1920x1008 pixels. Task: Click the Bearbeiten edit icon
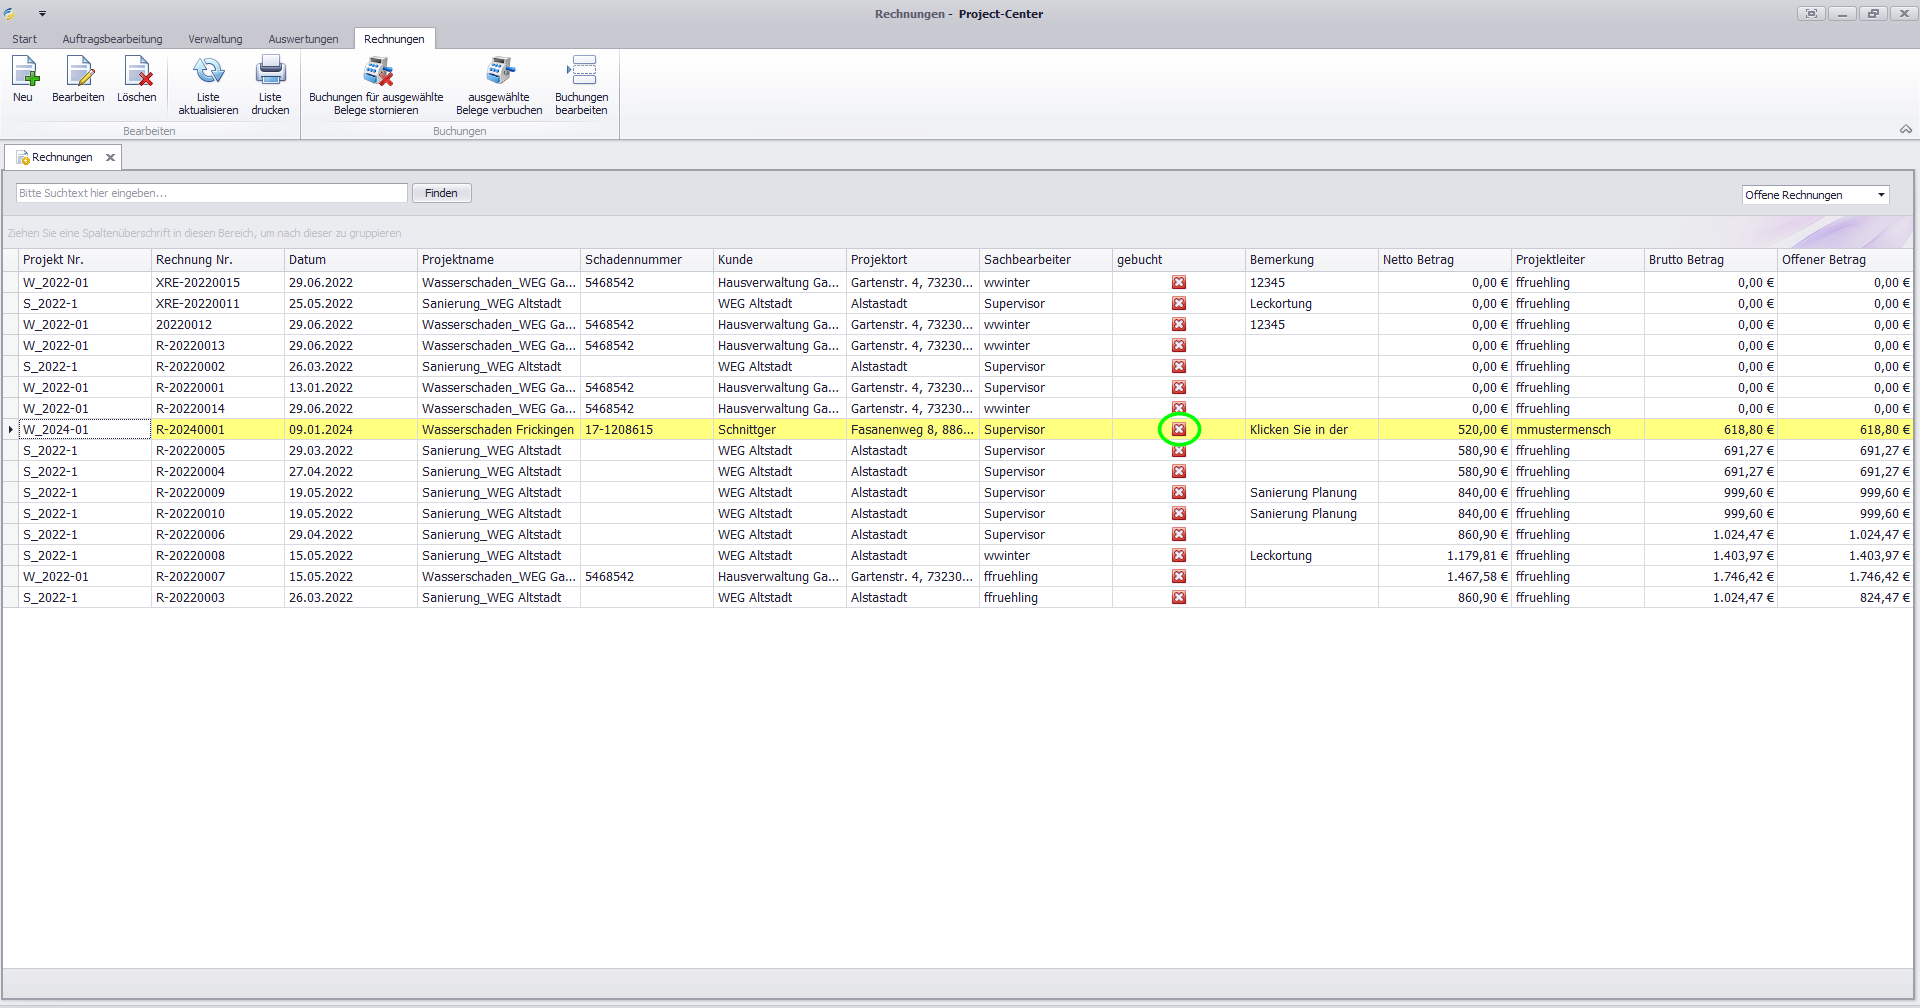pos(78,72)
